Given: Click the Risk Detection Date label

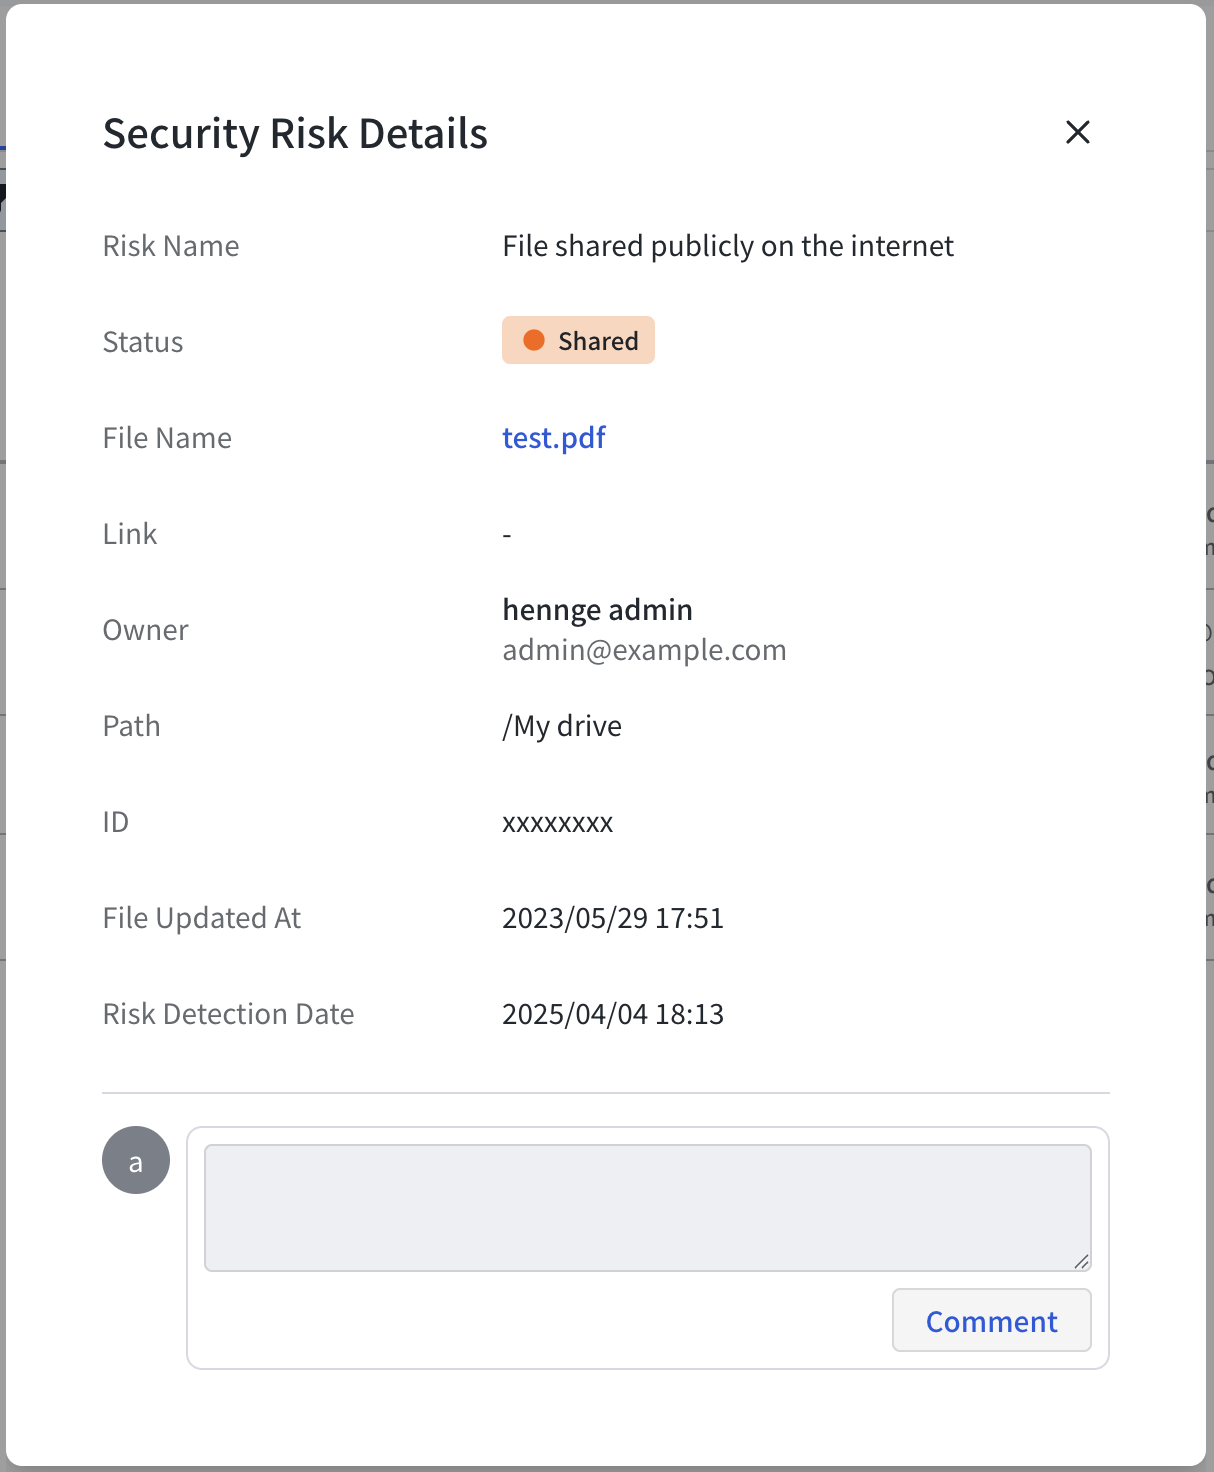Looking at the screenshot, I should point(228,1014).
